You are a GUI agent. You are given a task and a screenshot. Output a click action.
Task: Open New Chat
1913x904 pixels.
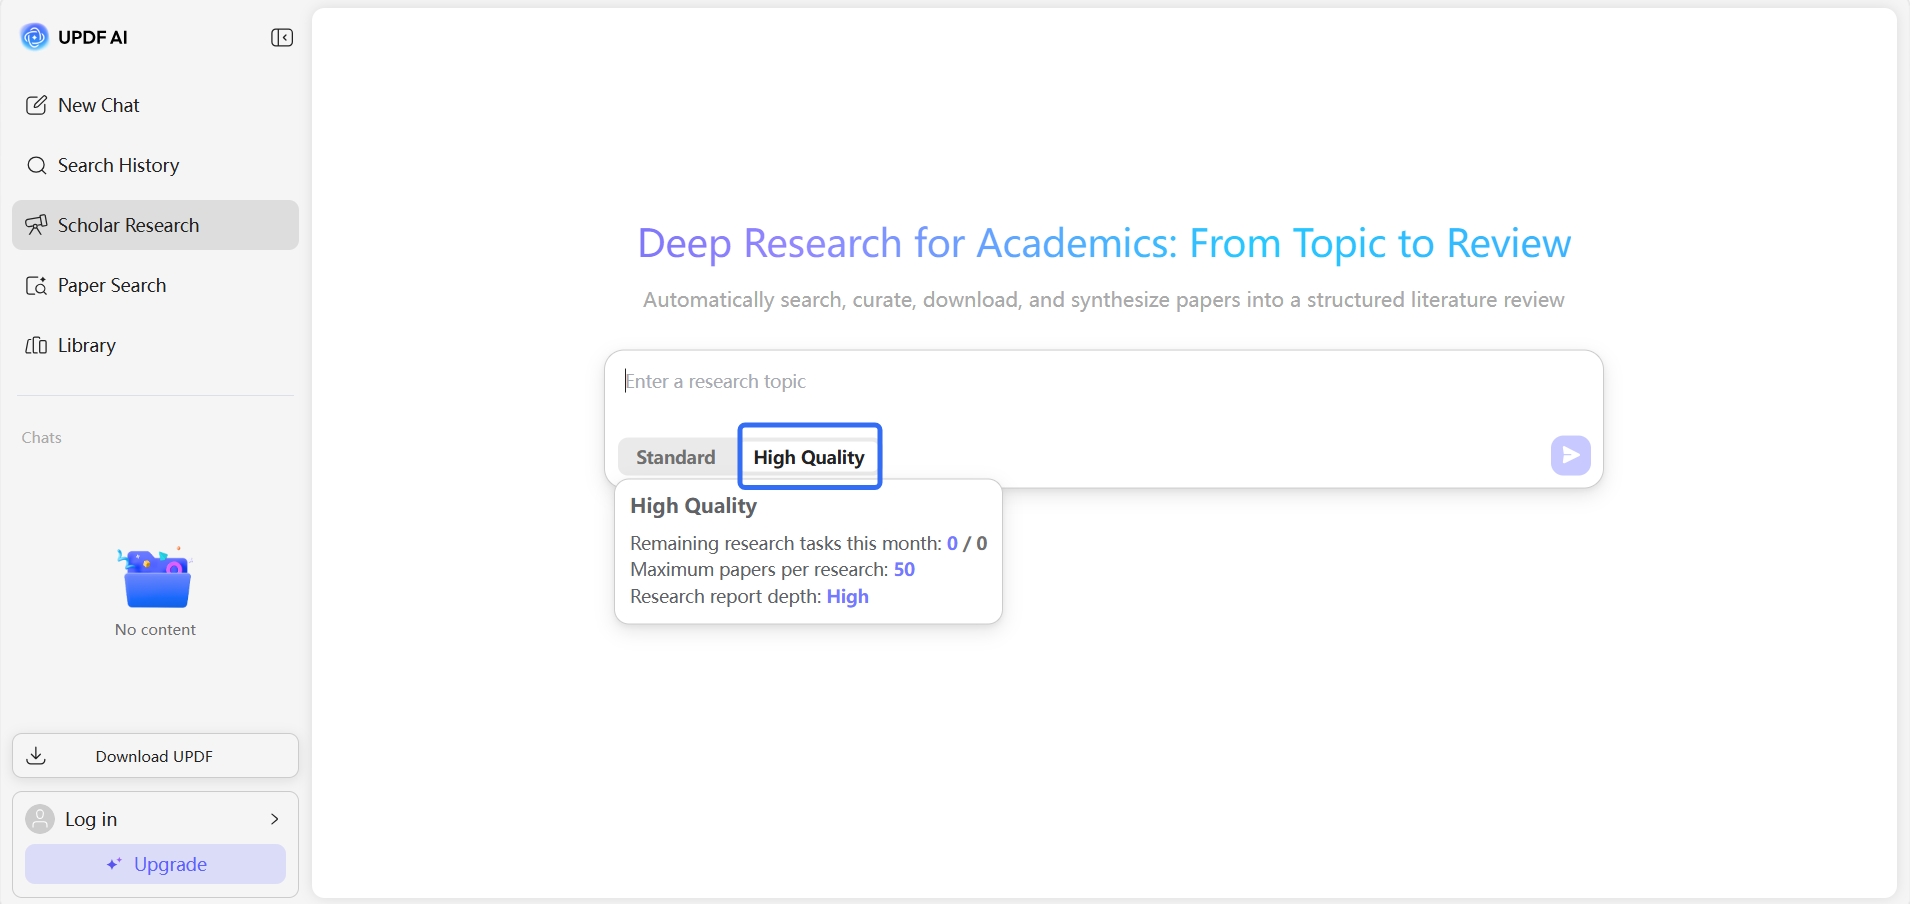point(155,105)
